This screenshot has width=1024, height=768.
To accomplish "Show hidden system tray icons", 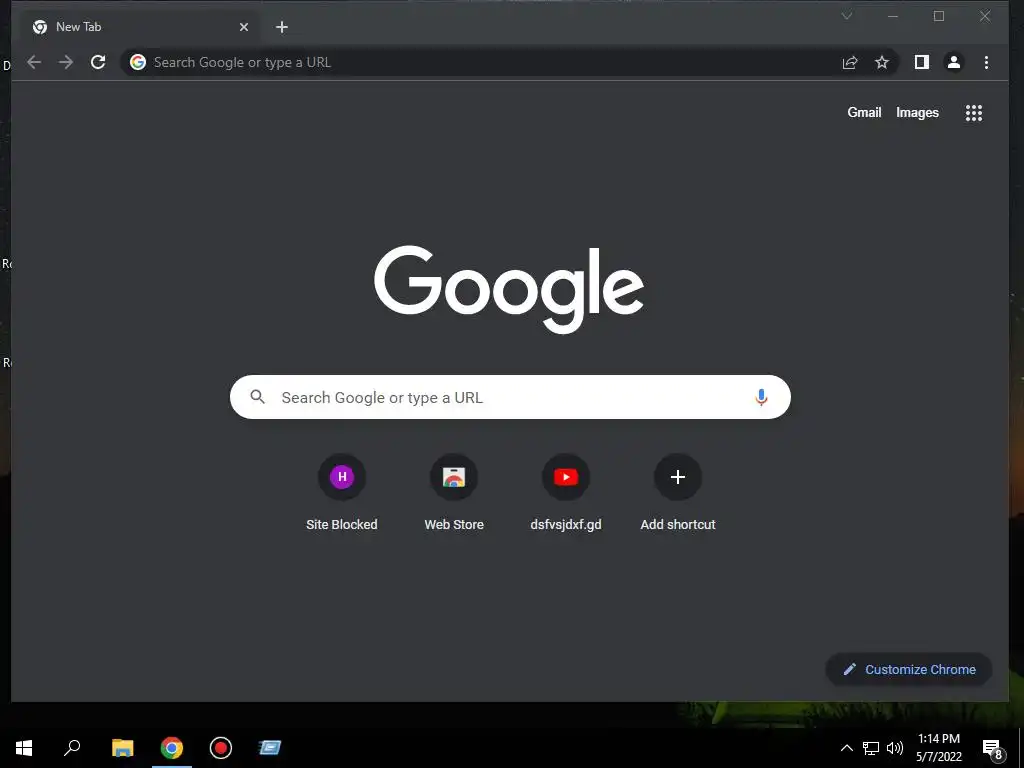I will 846,748.
